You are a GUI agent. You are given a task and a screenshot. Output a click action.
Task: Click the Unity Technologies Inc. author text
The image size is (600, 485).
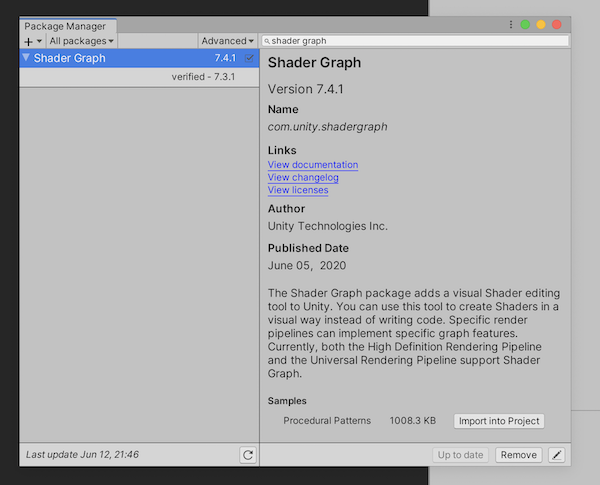(328, 226)
